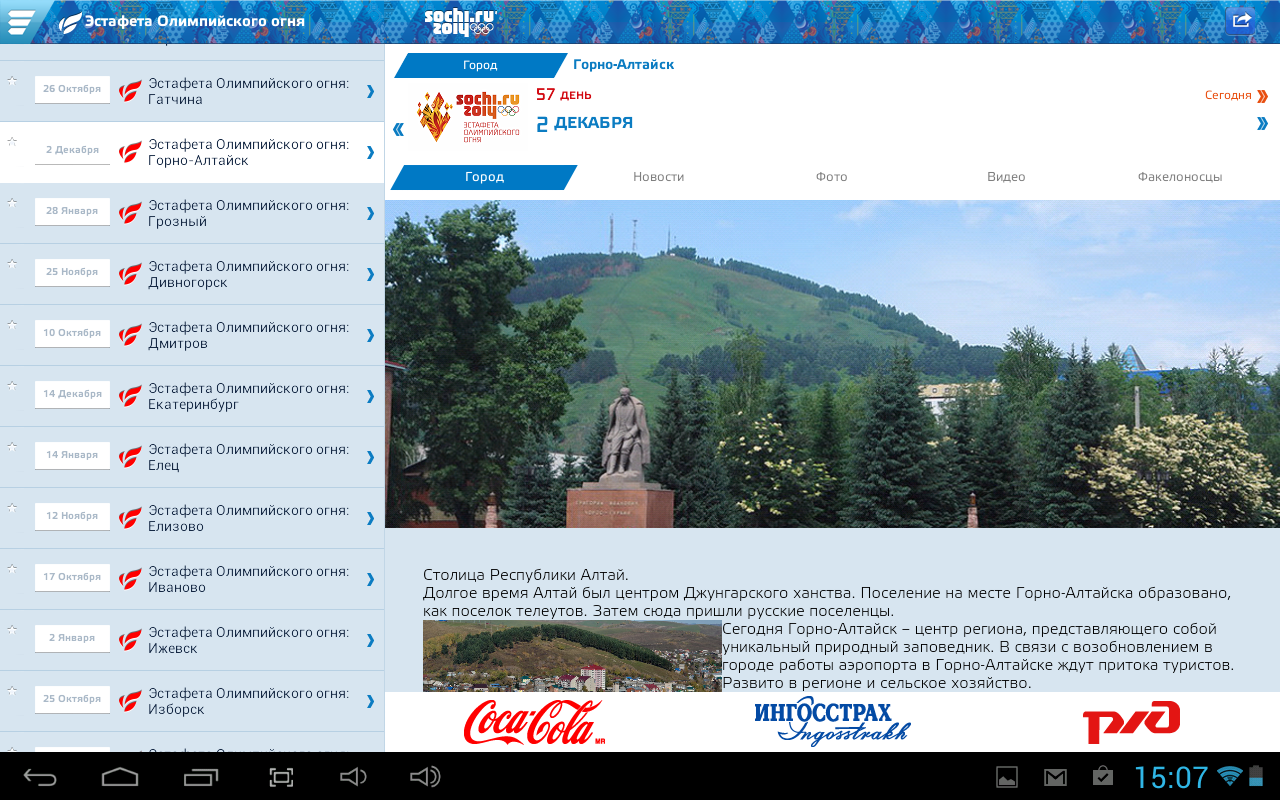Toggle favorite star for Грозный
This screenshot has height=800, width=1280.
point(13,203)
